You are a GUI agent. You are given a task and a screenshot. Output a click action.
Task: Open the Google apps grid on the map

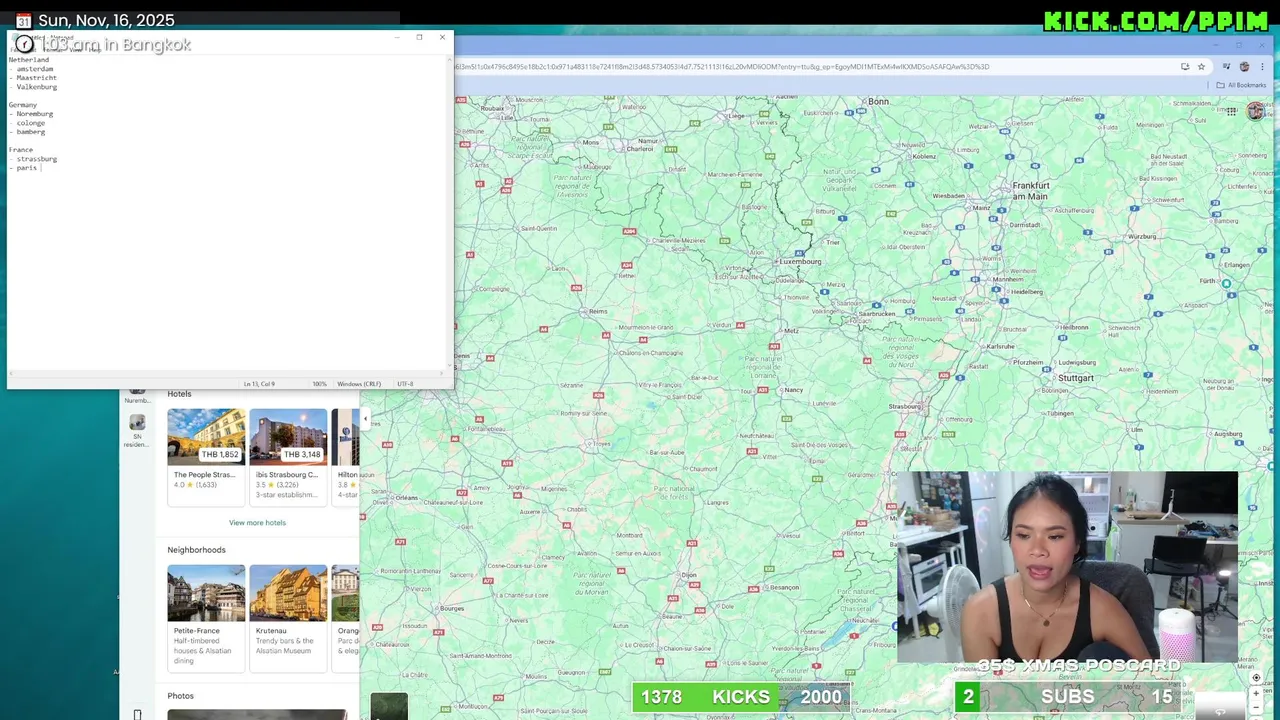[1233, 111]
